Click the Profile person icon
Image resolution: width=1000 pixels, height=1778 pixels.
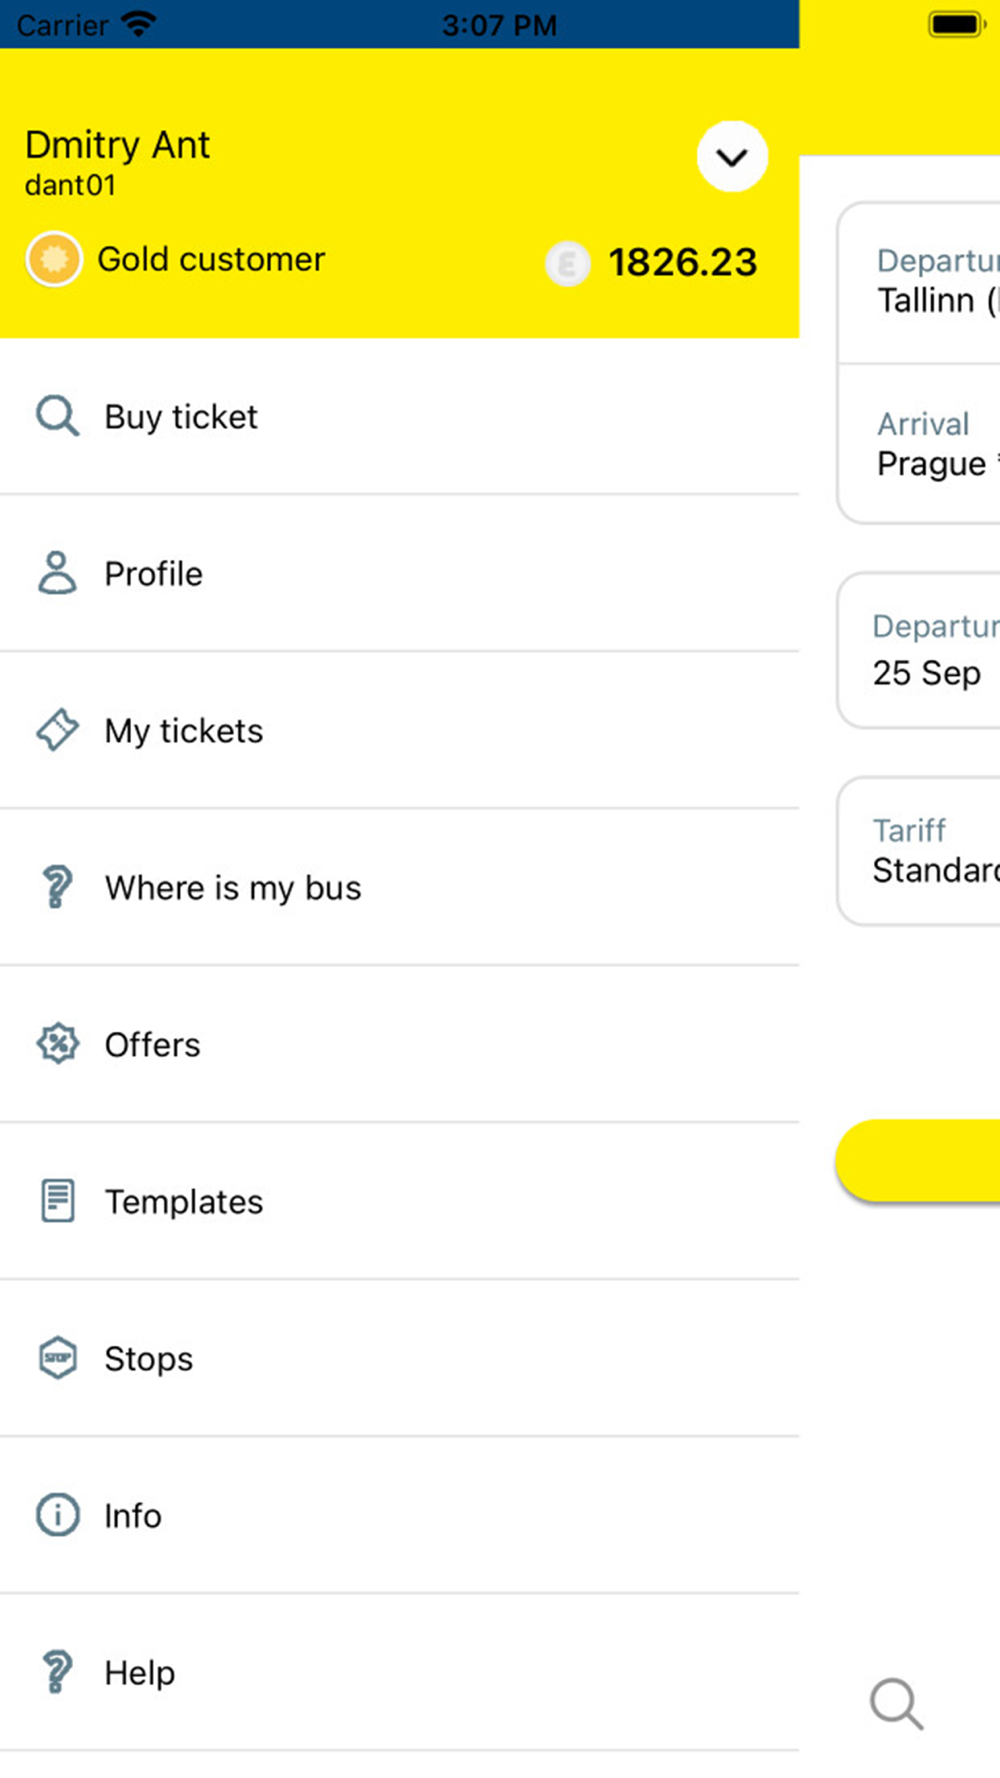pos(57,573)
